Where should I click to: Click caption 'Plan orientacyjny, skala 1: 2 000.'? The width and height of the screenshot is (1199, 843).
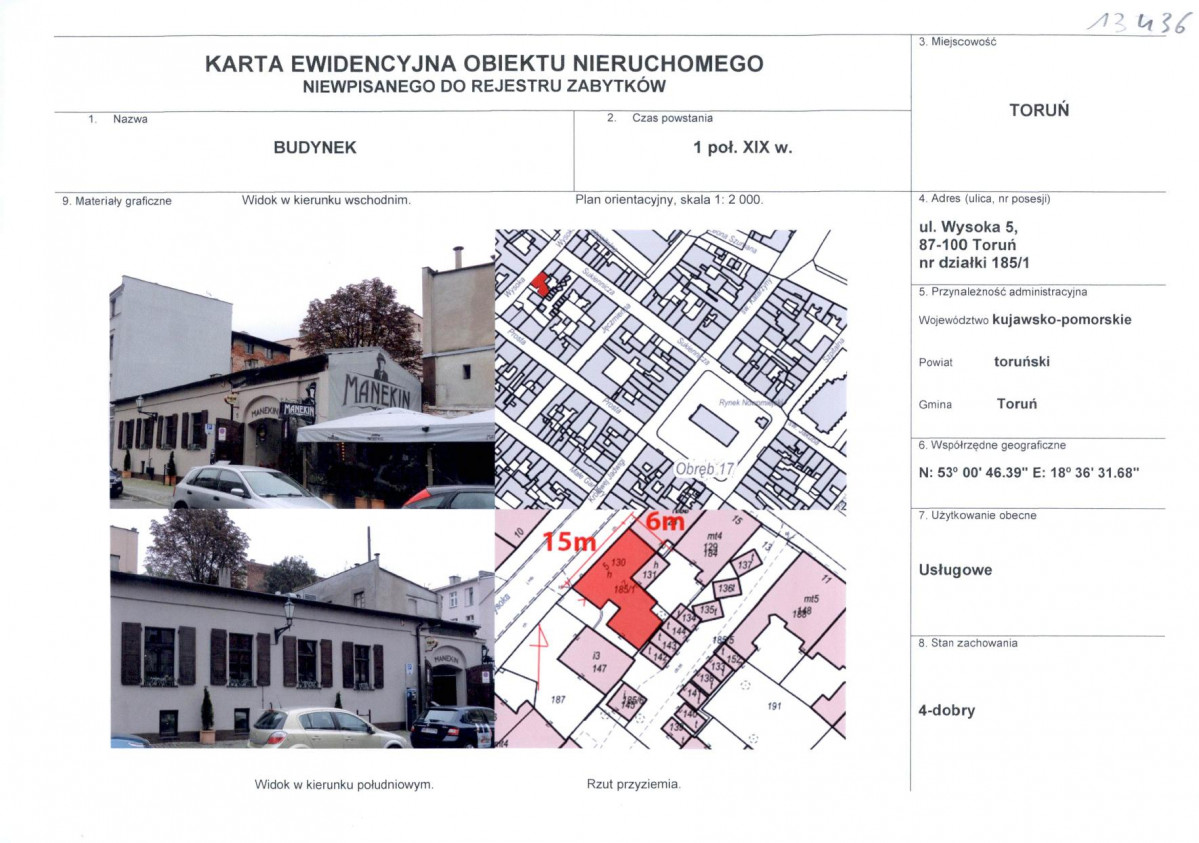pyautogui.click(x=669, y=200)
